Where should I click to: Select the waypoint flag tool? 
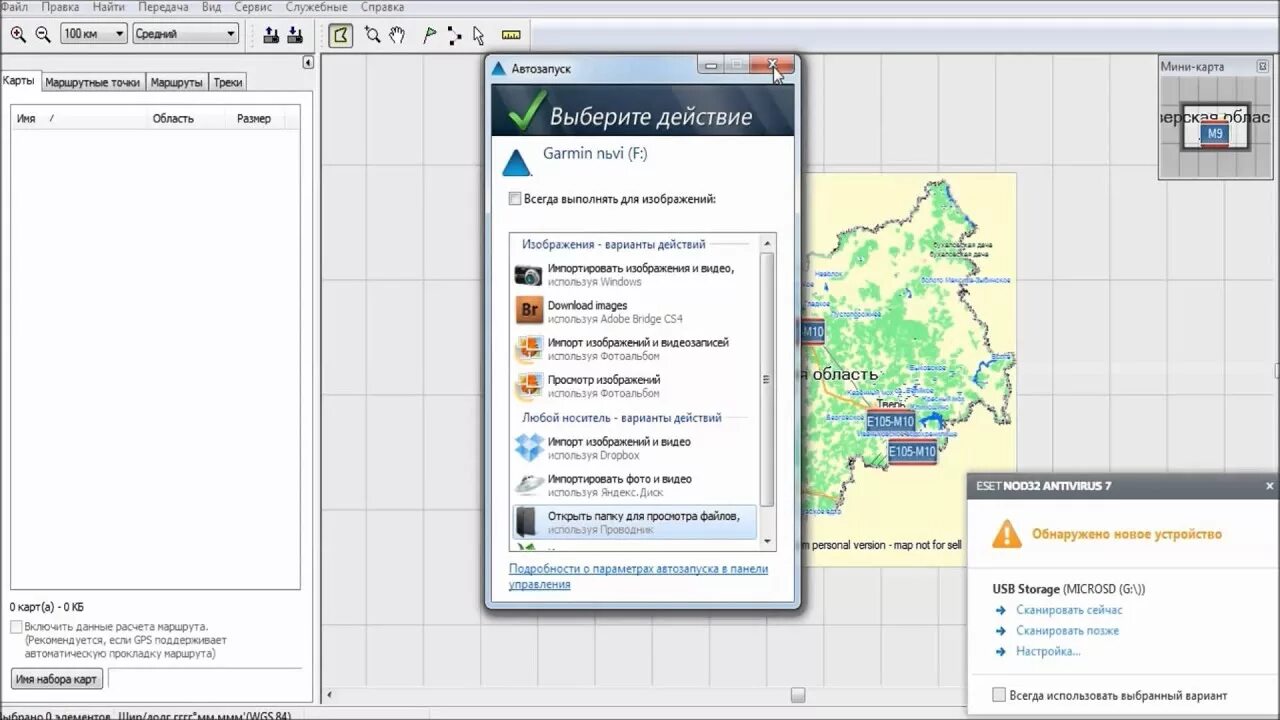tap(430, 35)
